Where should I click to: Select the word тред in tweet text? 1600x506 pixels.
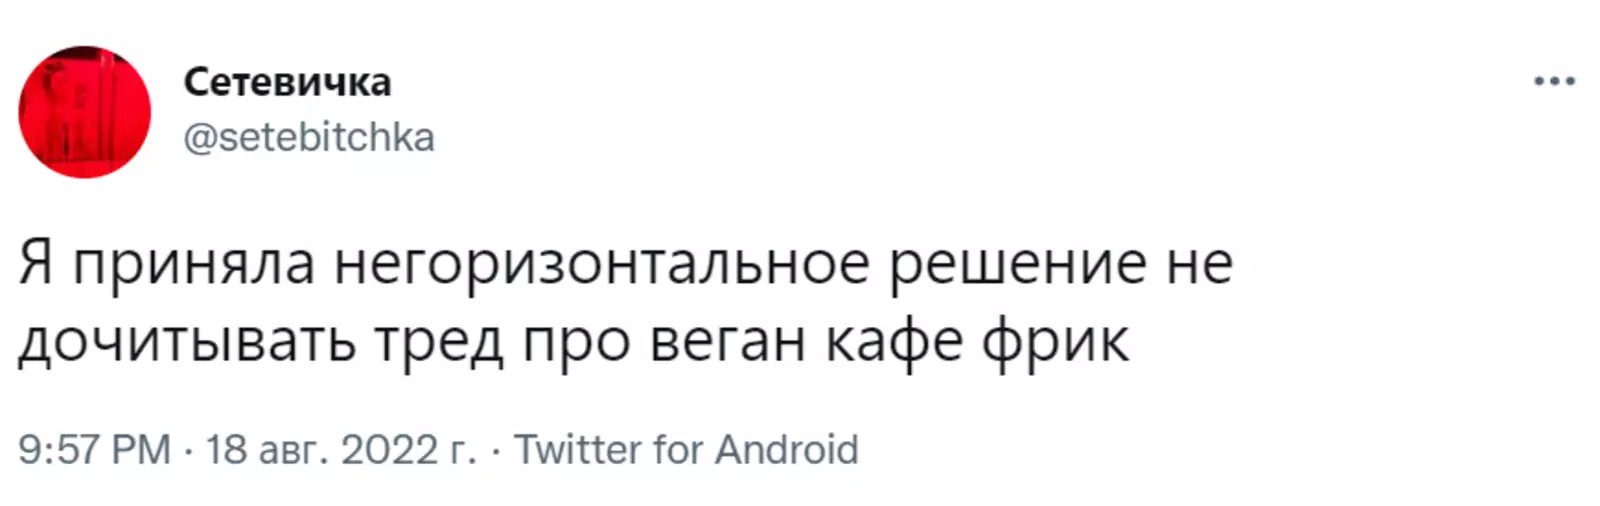coord(439,342)
